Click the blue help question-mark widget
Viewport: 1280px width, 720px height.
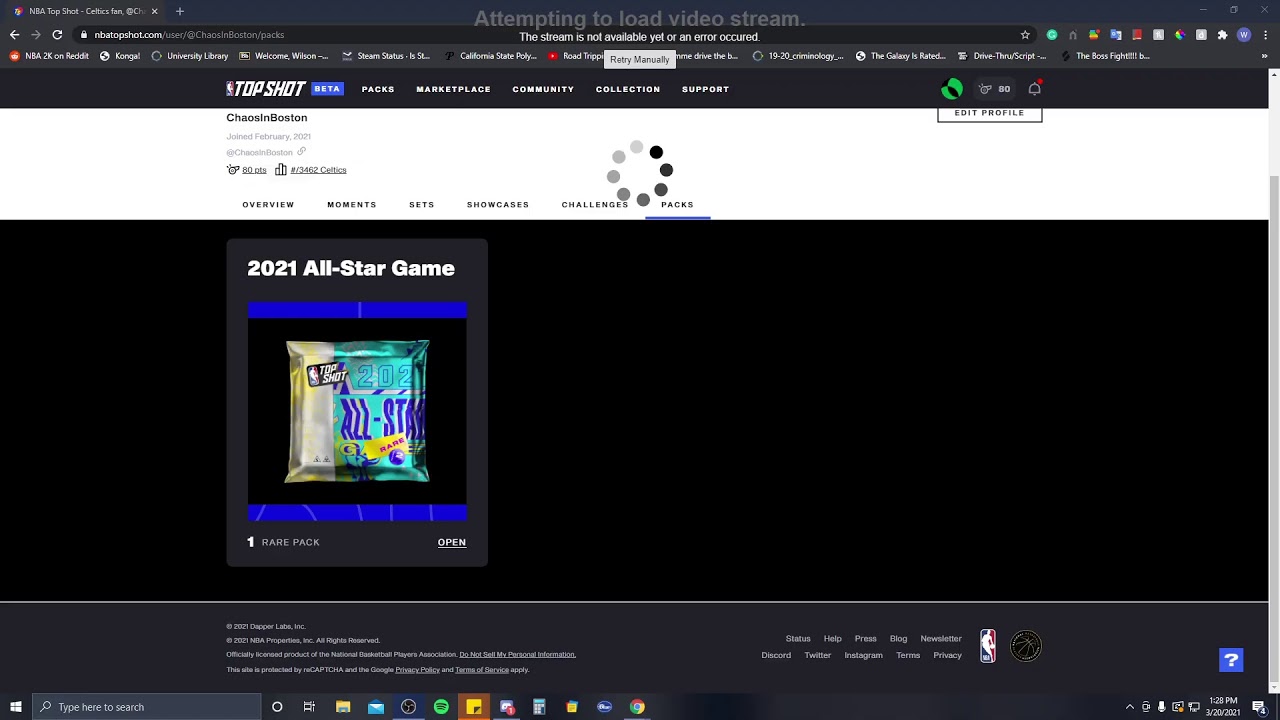1231,660
